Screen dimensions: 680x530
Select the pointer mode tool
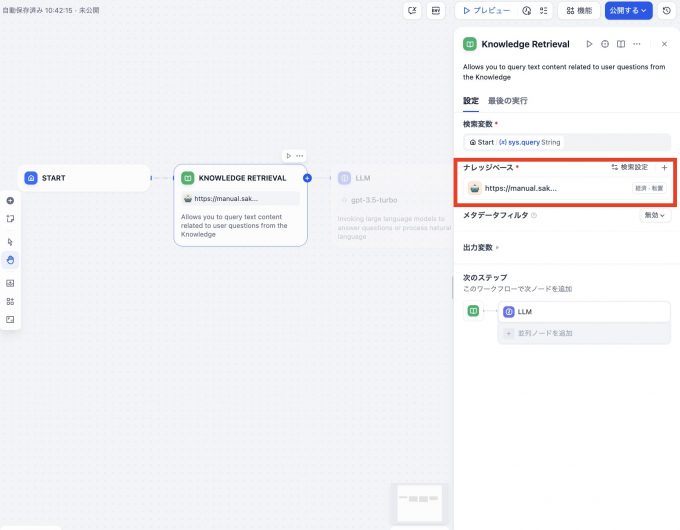pyautogui.click(x=10, y=242)
